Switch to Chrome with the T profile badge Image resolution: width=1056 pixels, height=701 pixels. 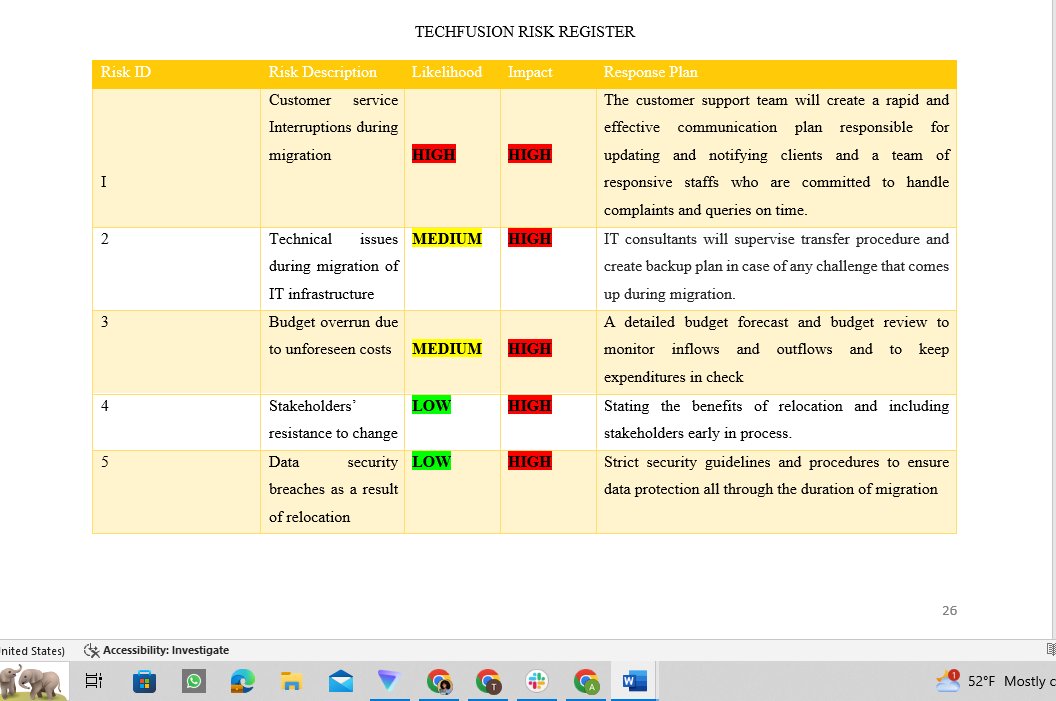[488, 681]
